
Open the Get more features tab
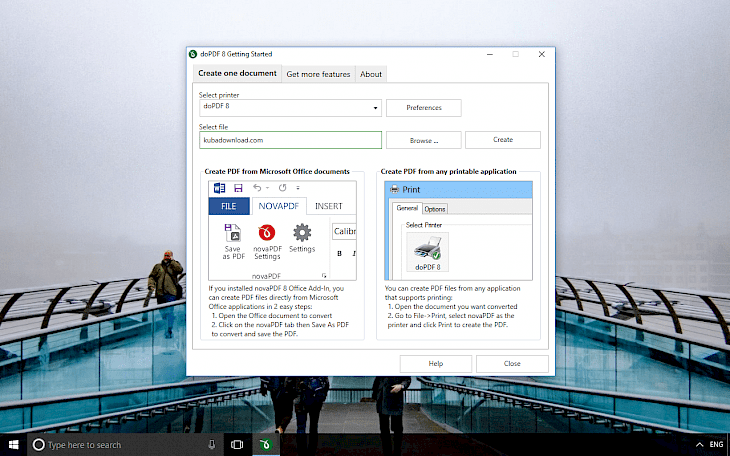pos(318,74)
